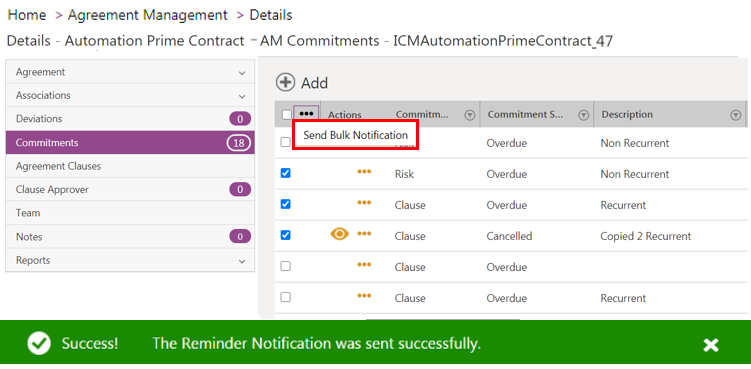Image resolution: width=751 pixels, height=369 pixels.
Task: Open actions dots for last Clause Overdue Recurrent row
Action: pyautogui.click(x=364, y=296)
